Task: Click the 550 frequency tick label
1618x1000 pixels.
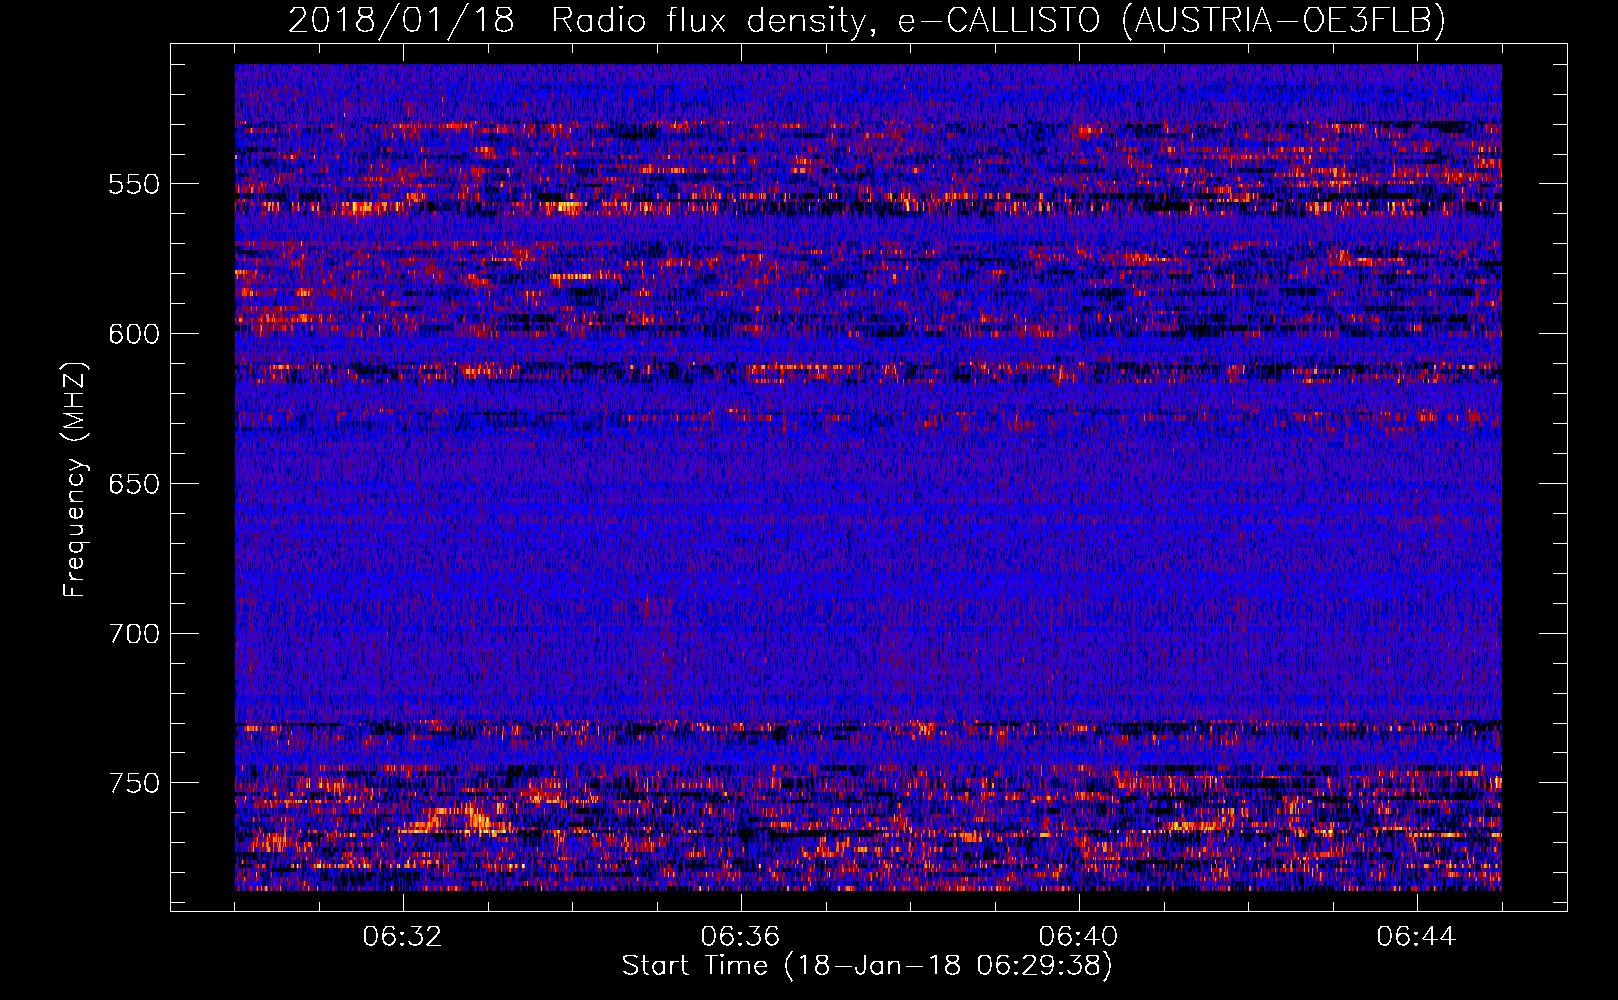Action: 134,184
